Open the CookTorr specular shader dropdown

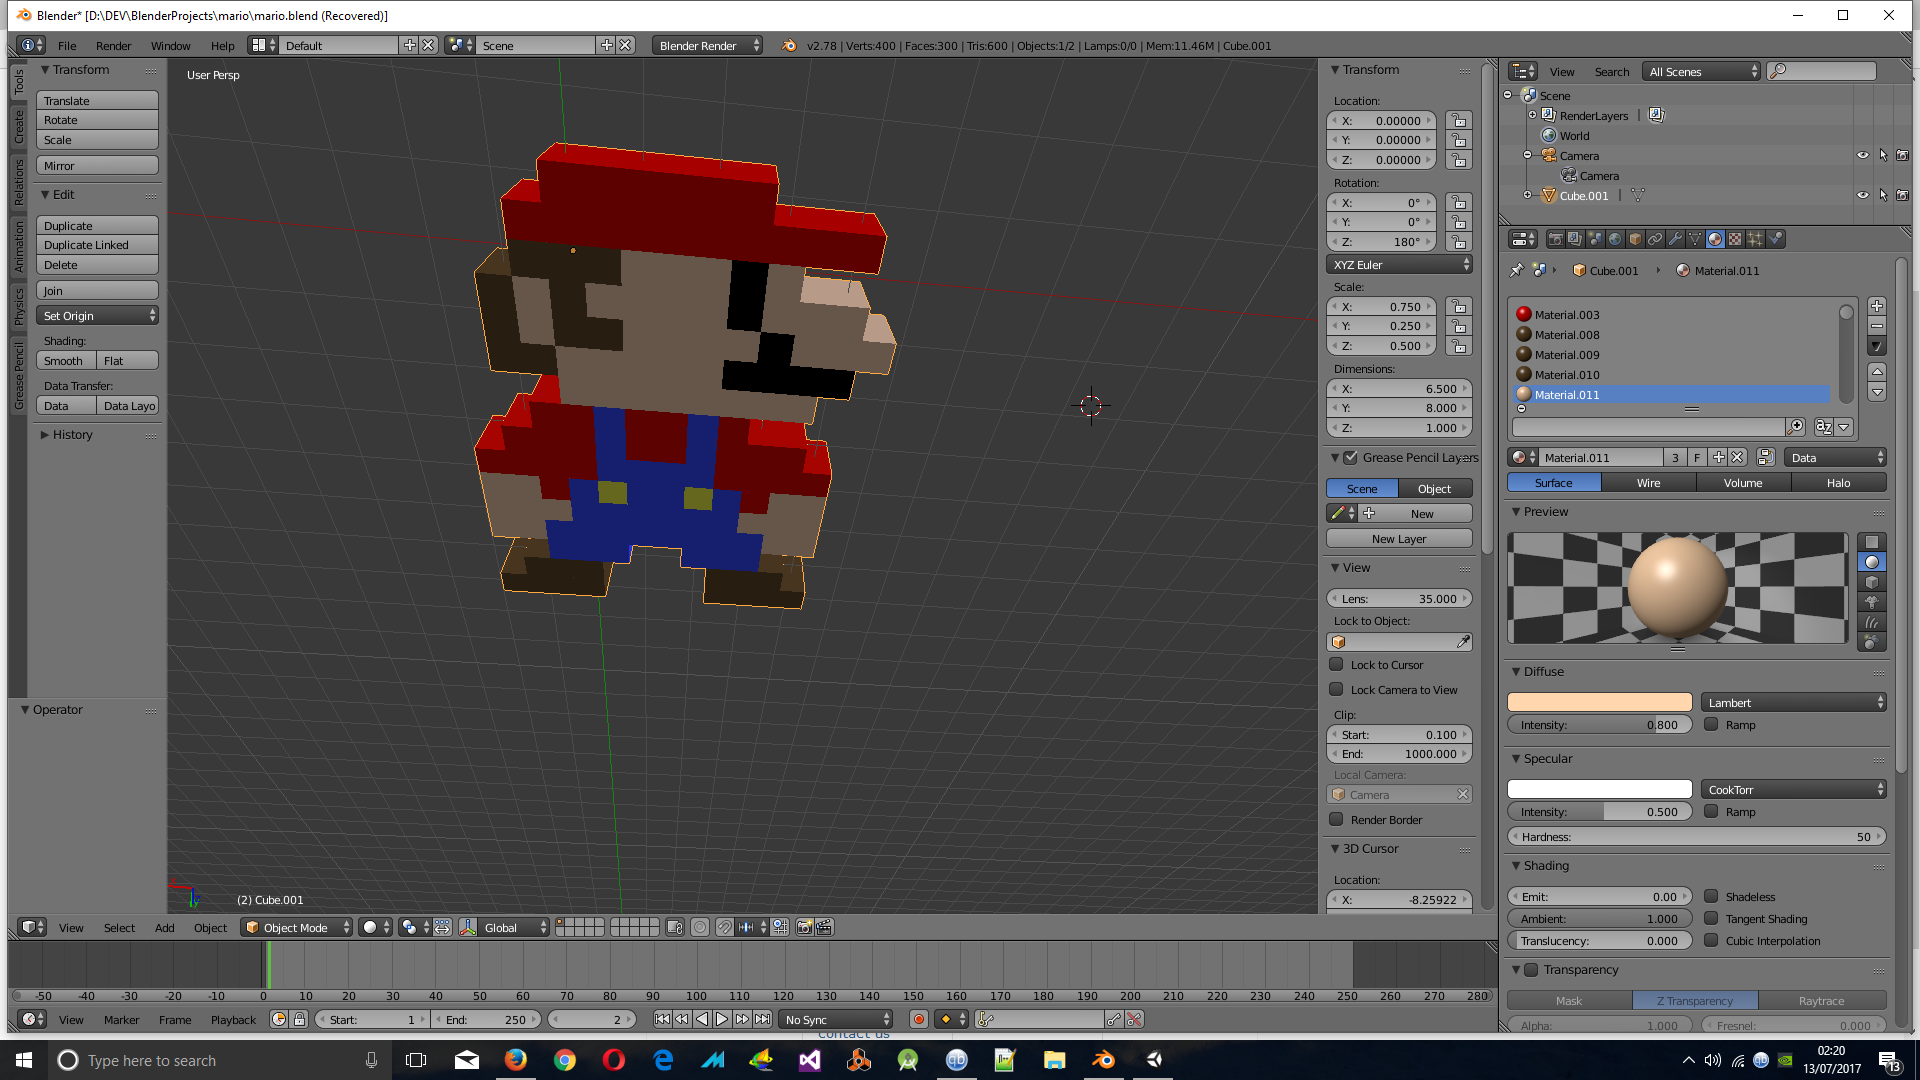pyautogui.click(x=1794, y=789)
